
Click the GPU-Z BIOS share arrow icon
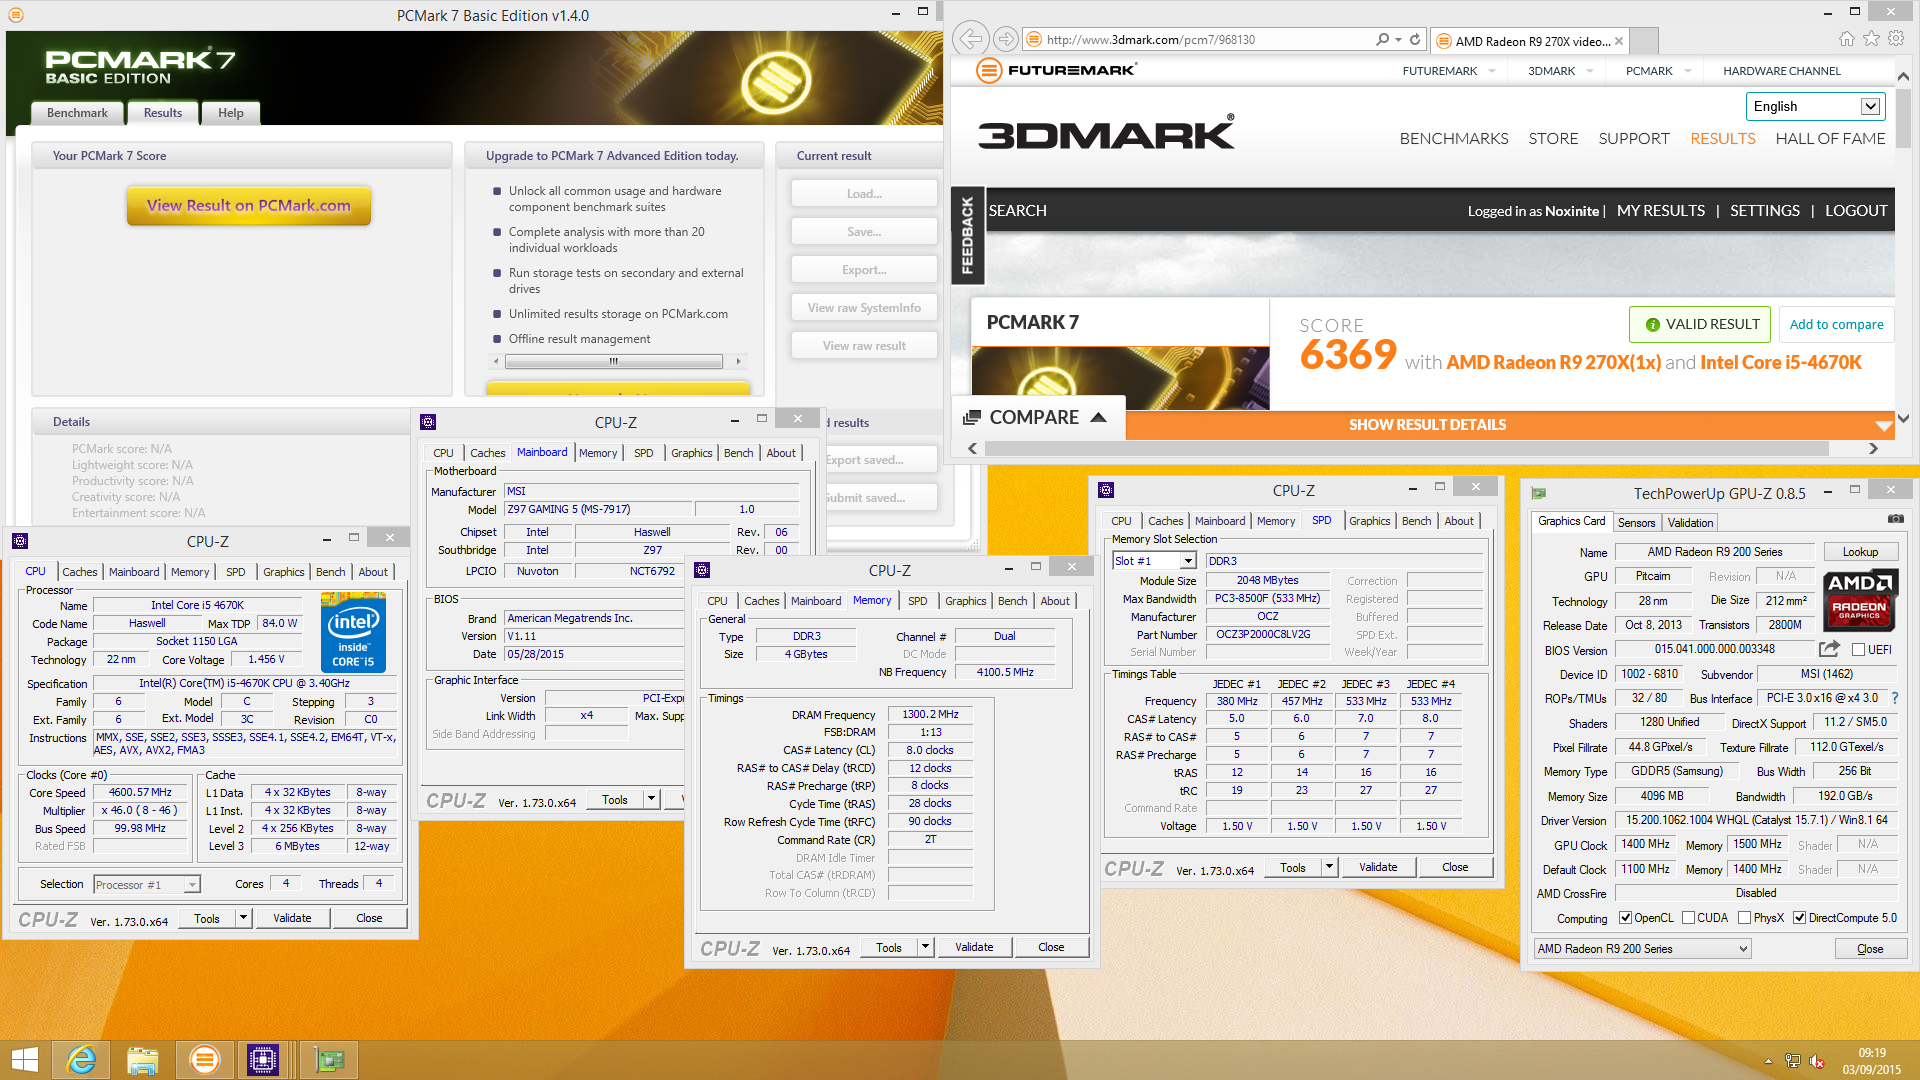point(1829,649)
